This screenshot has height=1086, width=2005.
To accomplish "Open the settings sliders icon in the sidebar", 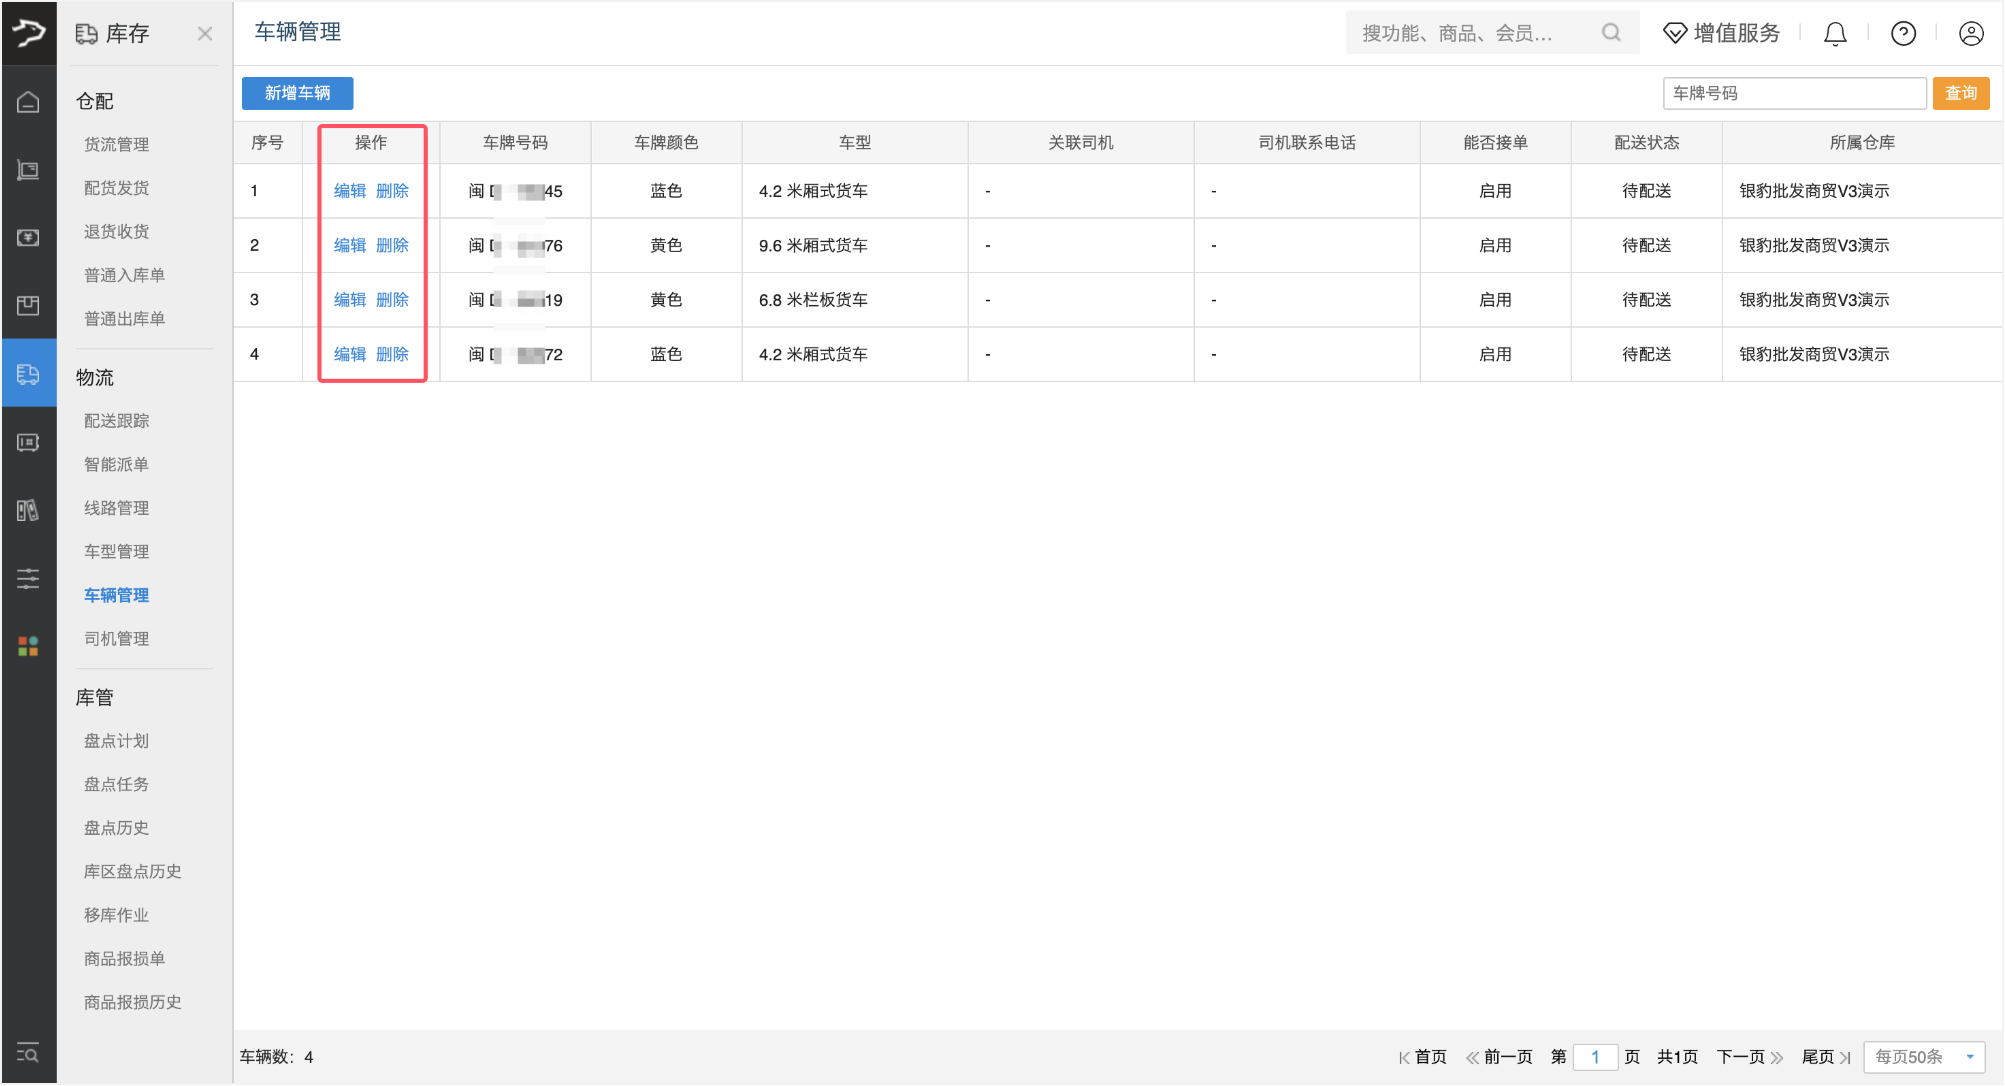I will [x=27, y=579].
